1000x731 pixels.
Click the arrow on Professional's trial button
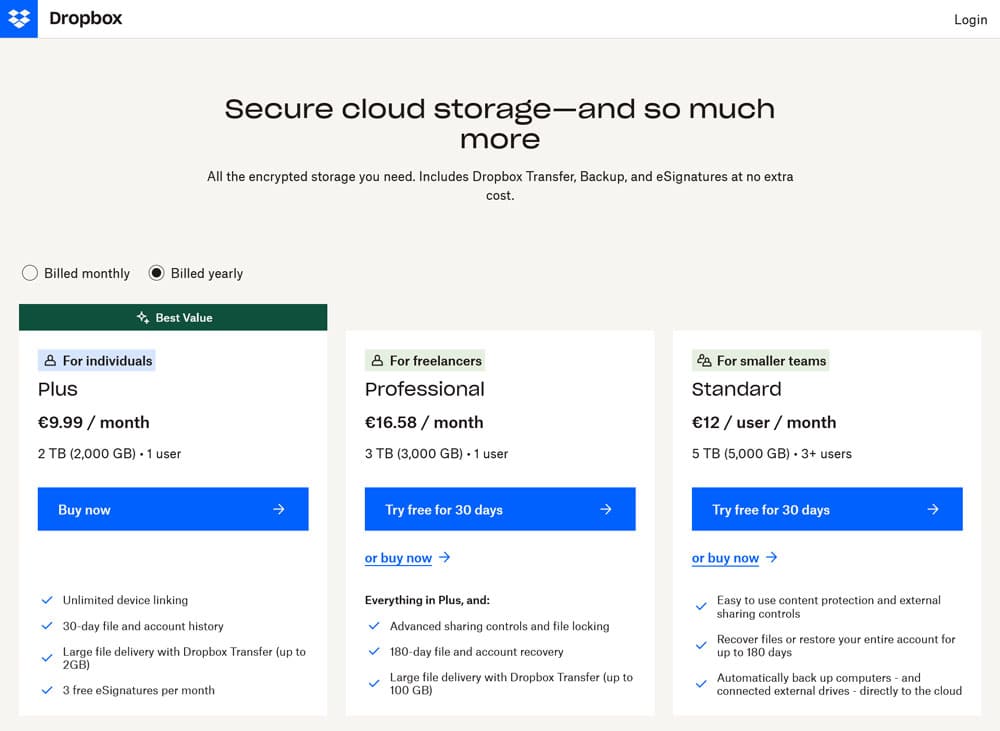(606, 509)
